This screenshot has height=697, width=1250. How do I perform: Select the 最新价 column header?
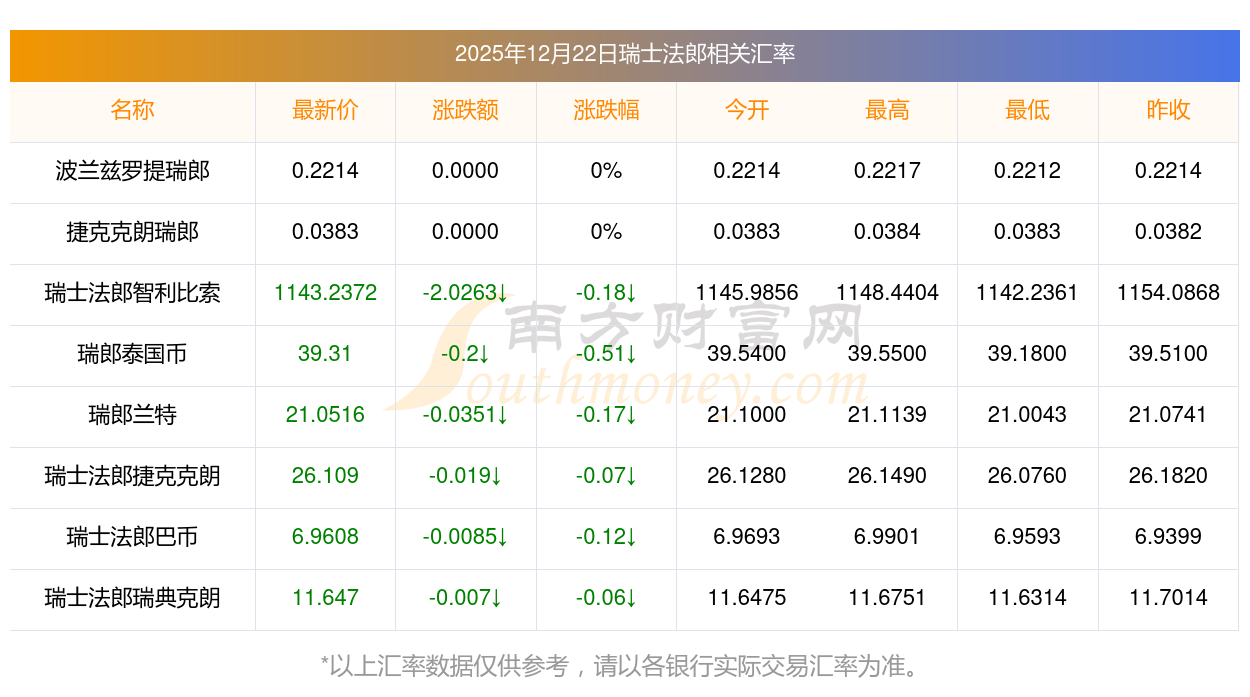(325, 110)
